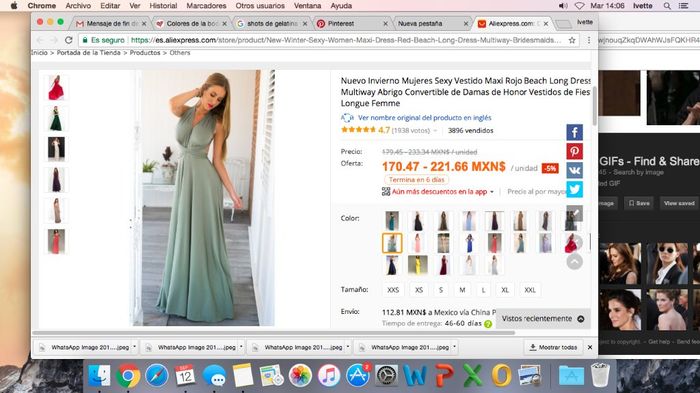Screen dimensions: 700x393
Task: Open first WhatsApp Image download options arrow
Action: (x=134, y=347)
